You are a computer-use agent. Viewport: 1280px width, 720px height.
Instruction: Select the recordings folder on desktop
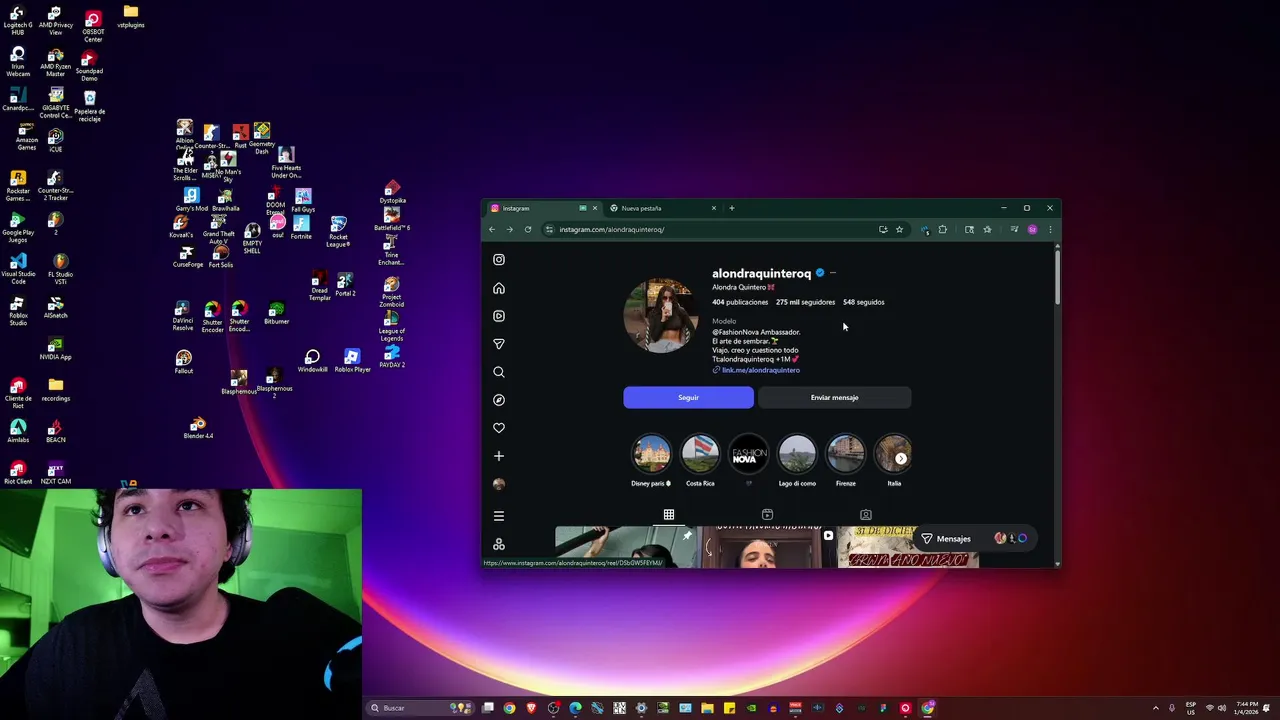56,390
